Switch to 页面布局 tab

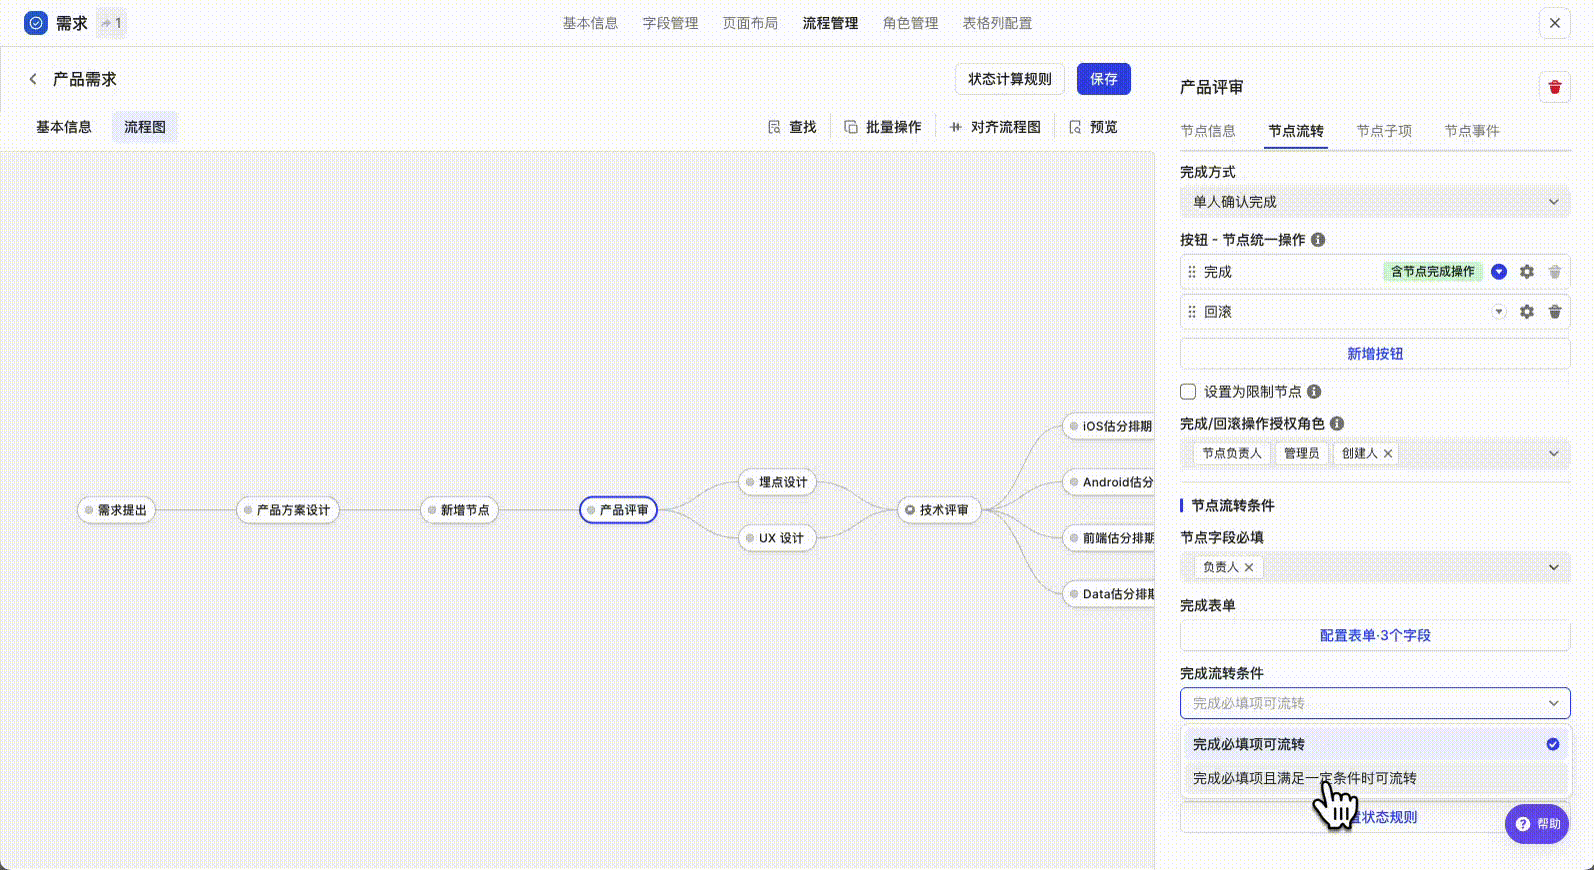(750, 23)
